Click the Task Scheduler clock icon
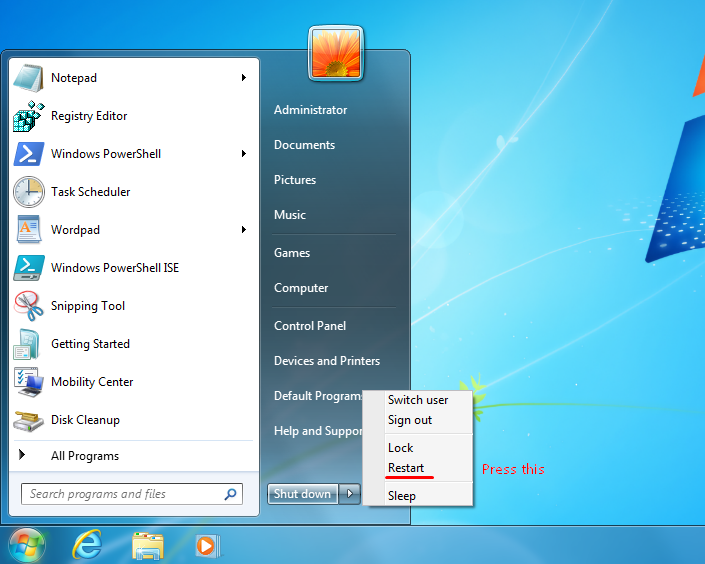 [x=28, y=192]
